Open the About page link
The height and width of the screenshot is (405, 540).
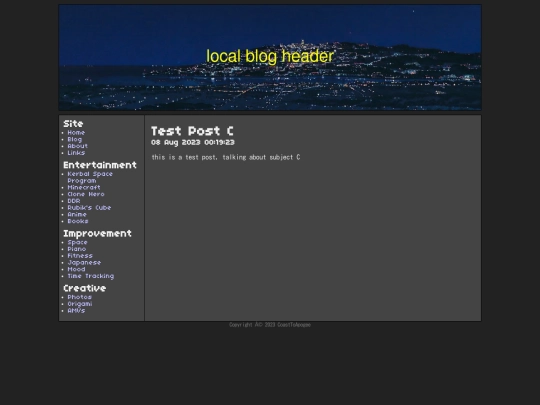click(77, 146)
